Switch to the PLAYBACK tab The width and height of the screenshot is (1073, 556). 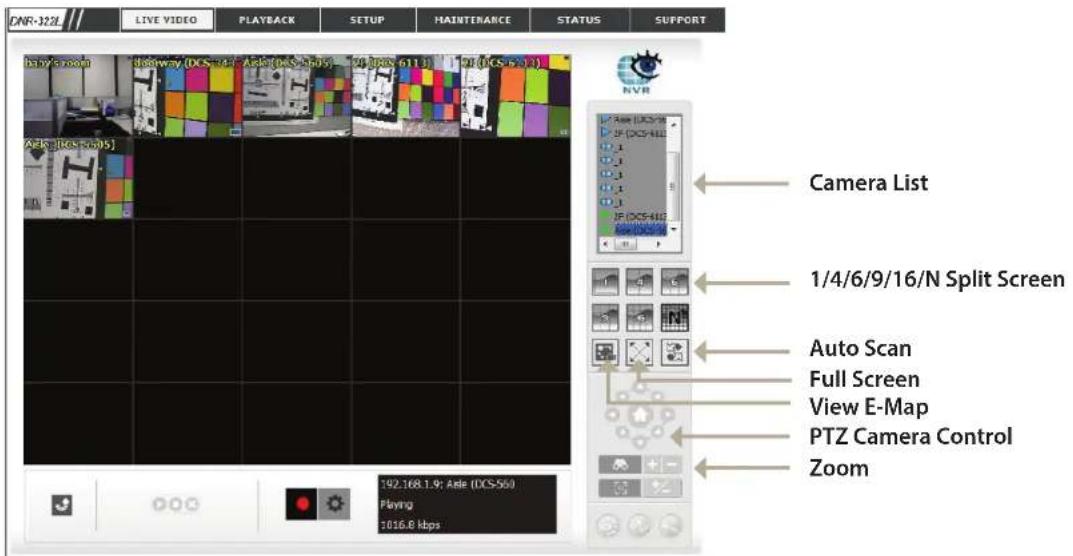click(267, 20)
